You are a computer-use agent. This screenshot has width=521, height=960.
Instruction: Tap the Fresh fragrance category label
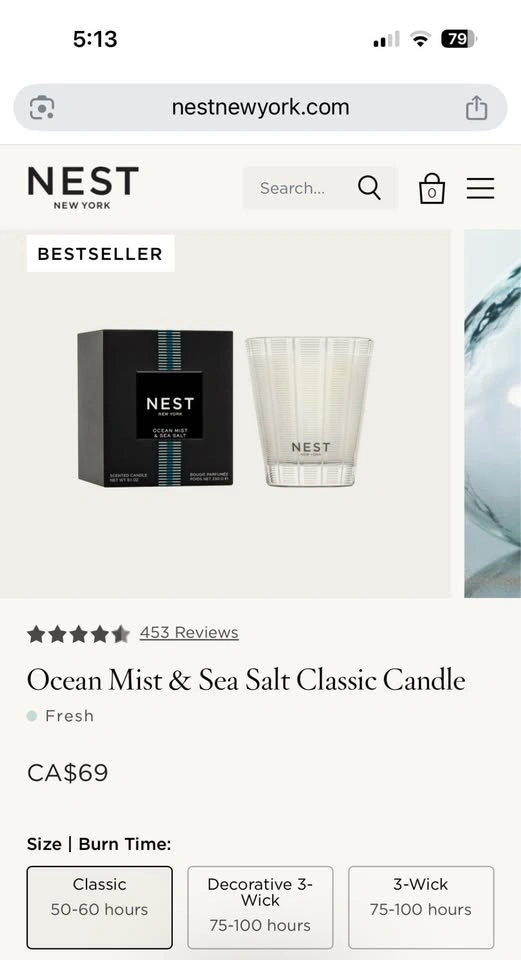pyautogui.click(x=70, y=716)
